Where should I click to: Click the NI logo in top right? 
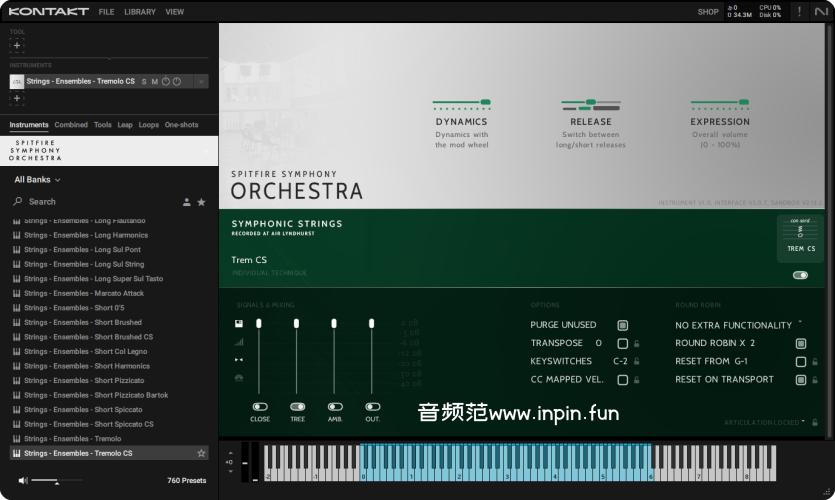coord(821,11)
